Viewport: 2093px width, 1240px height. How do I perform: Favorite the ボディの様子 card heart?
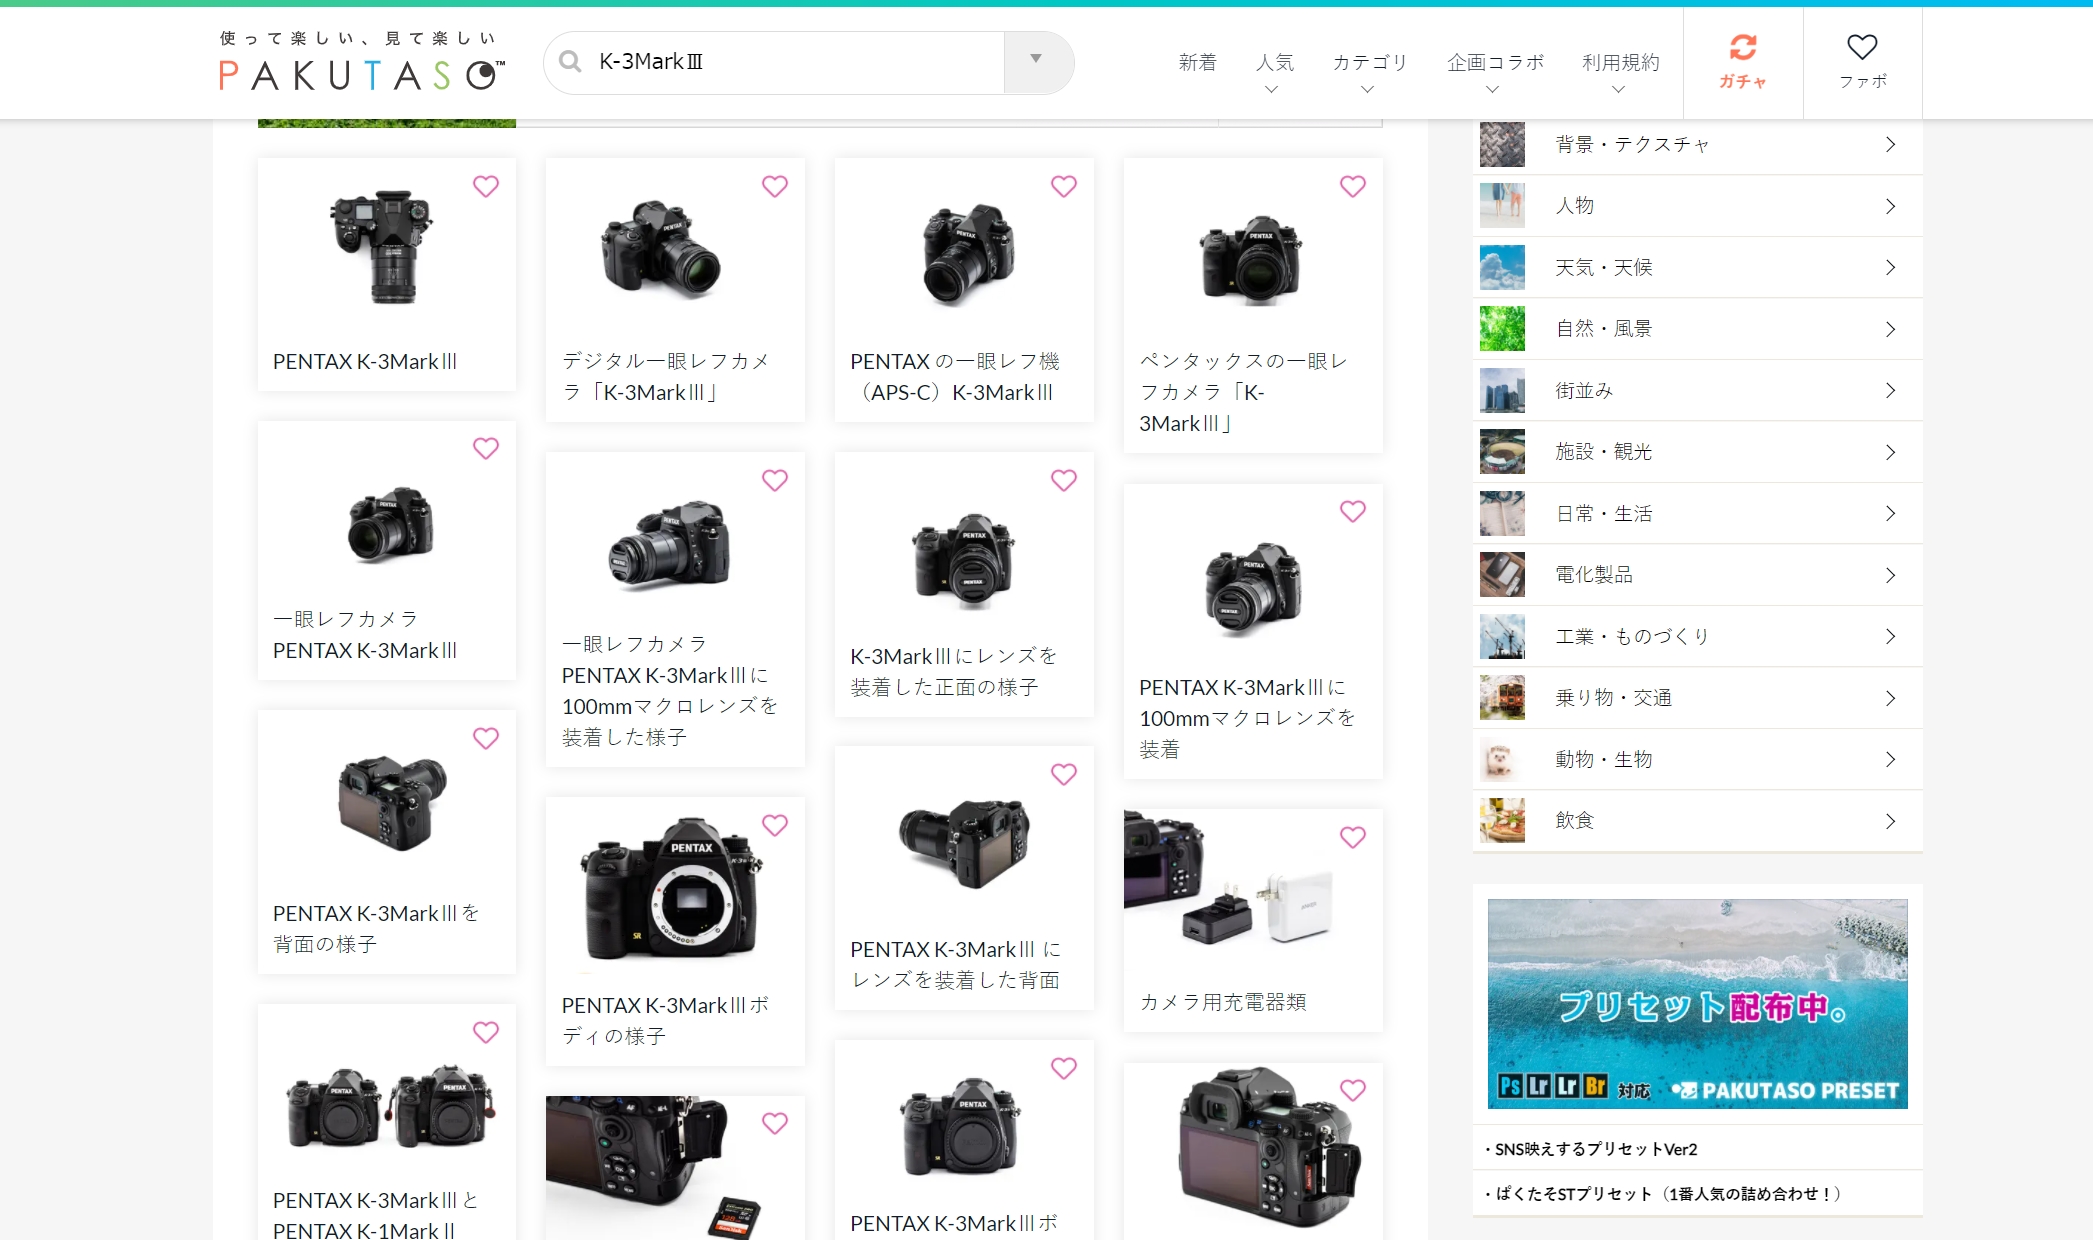coord(775,825)
